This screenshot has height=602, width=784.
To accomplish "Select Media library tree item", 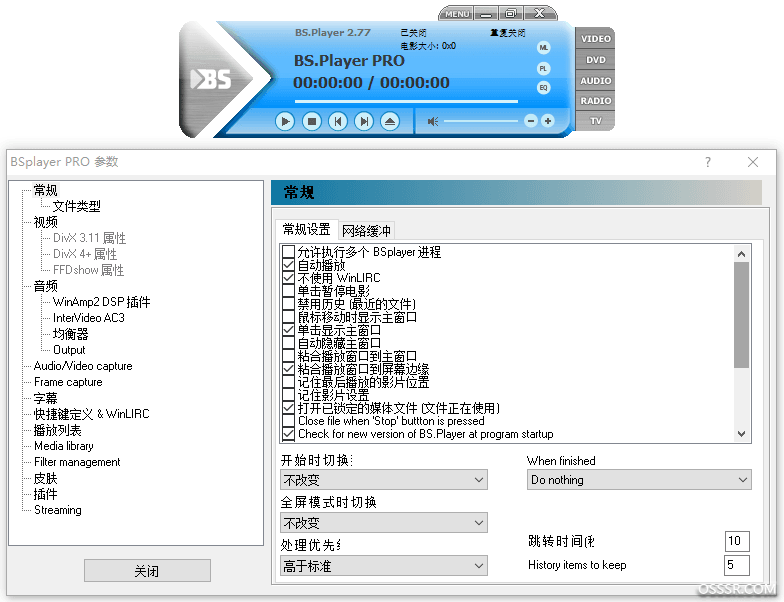I will [64, 446].
